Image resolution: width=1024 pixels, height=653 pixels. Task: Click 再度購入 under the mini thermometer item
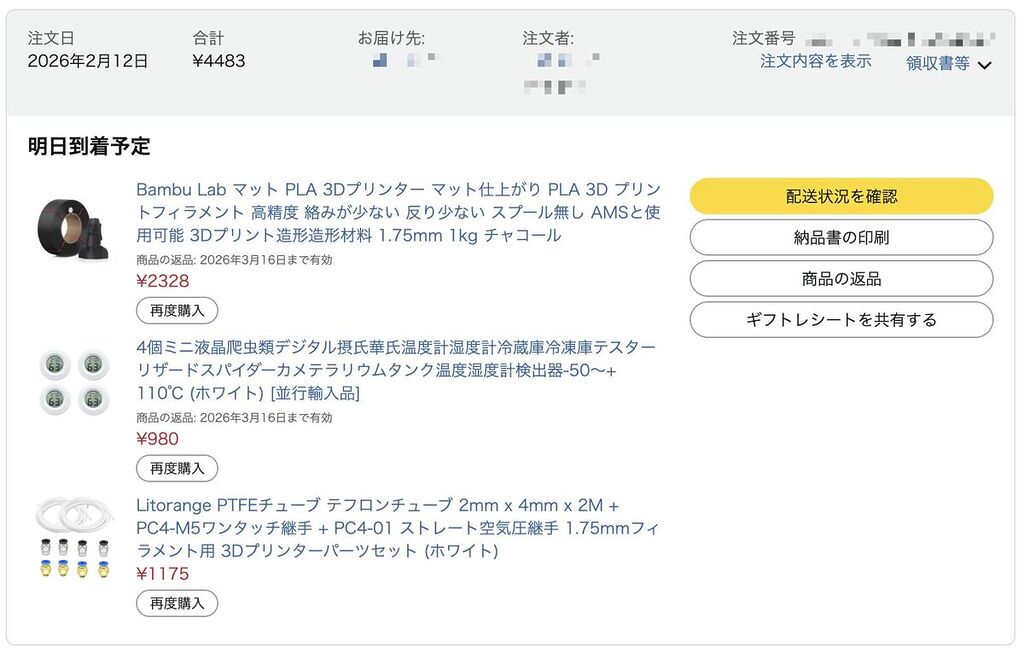(x=177, y=468)
